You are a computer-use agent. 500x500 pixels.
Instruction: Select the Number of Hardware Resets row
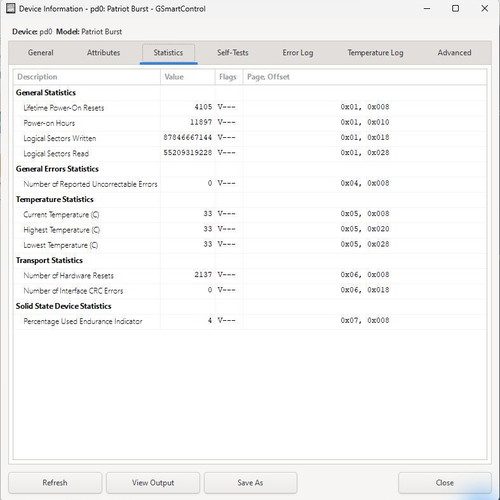[250, 276]
